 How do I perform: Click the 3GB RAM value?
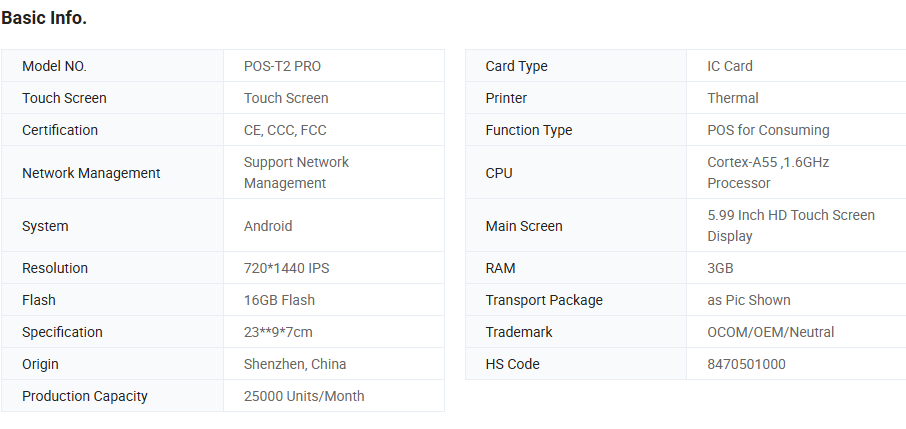(720, 268)
